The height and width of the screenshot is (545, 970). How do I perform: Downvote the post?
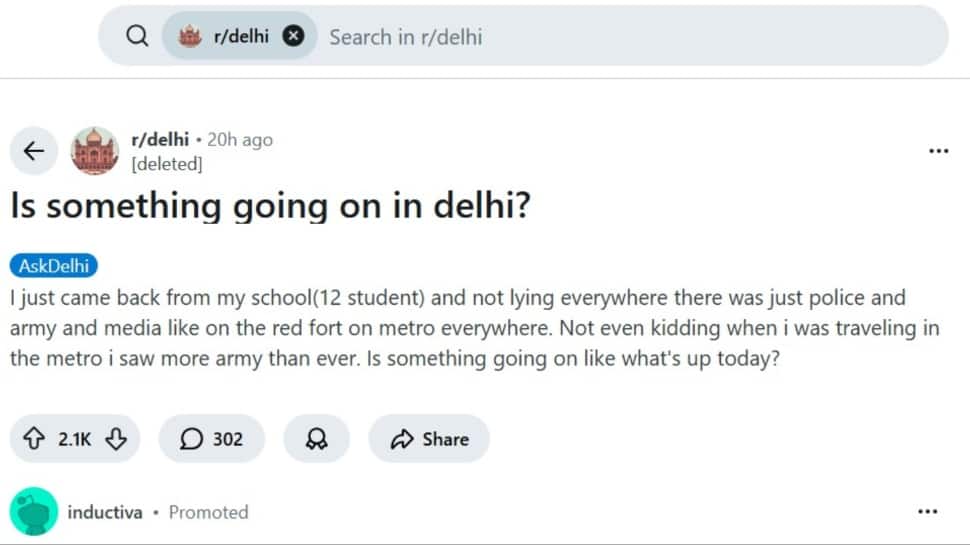point(116,439)
